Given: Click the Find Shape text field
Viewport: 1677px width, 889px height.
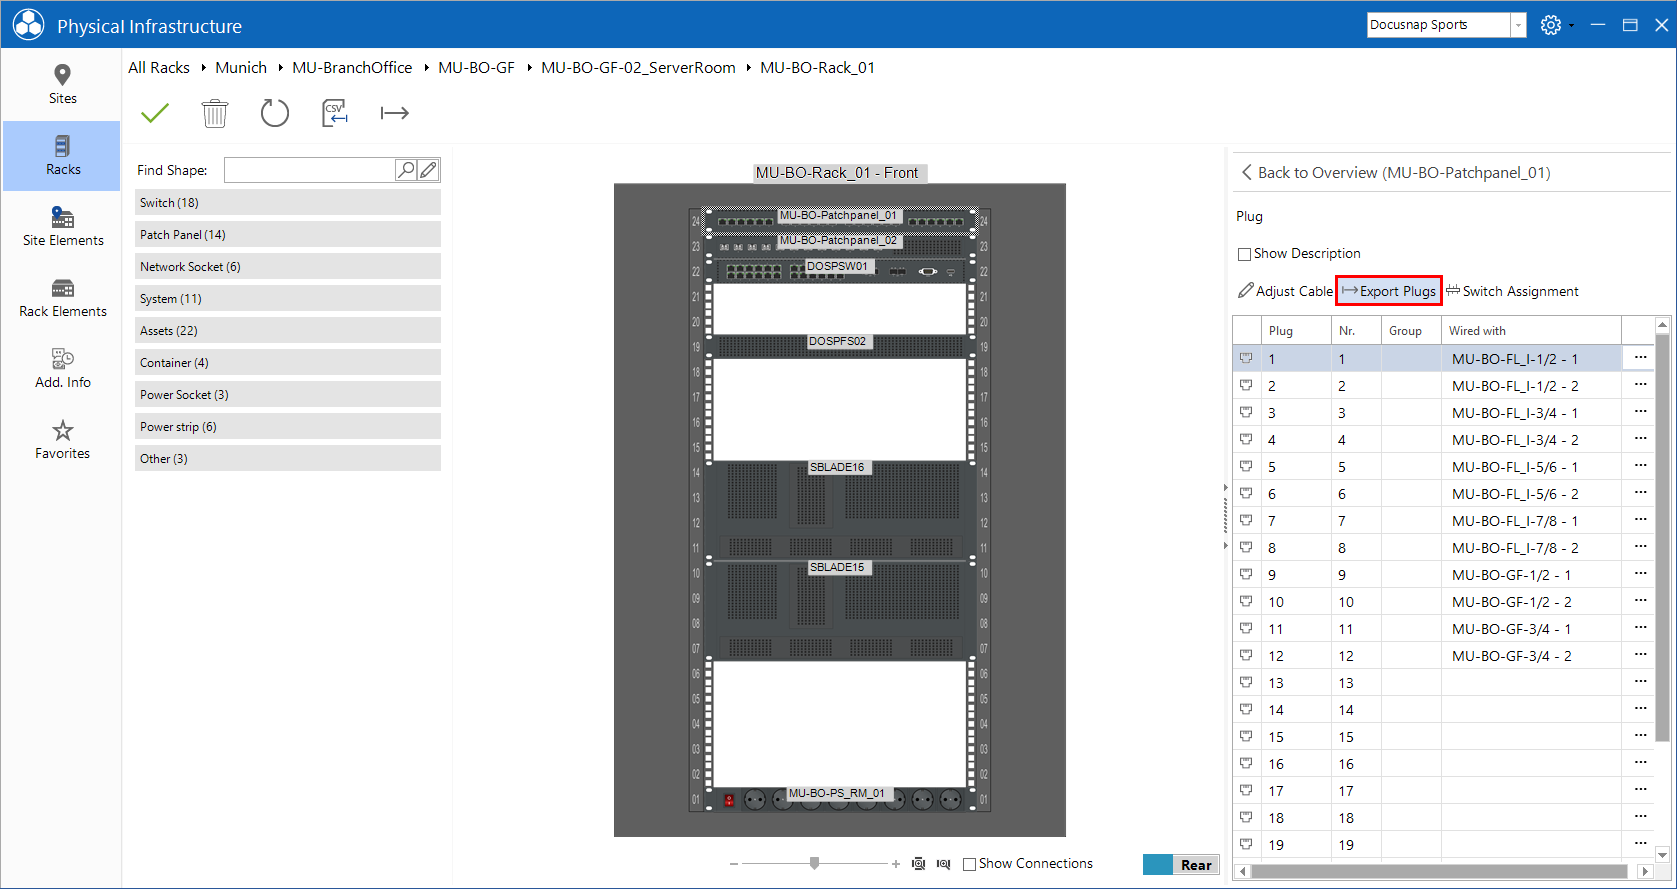Looking at the screenshot, I should tap(310, 170).
